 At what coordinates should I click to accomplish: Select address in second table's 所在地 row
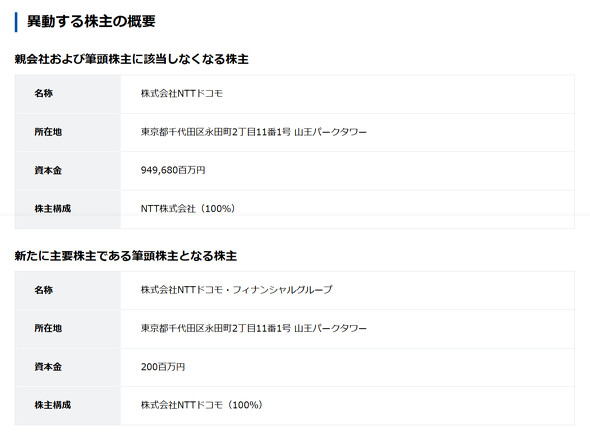pyautogui.click(x=254, y=328)
